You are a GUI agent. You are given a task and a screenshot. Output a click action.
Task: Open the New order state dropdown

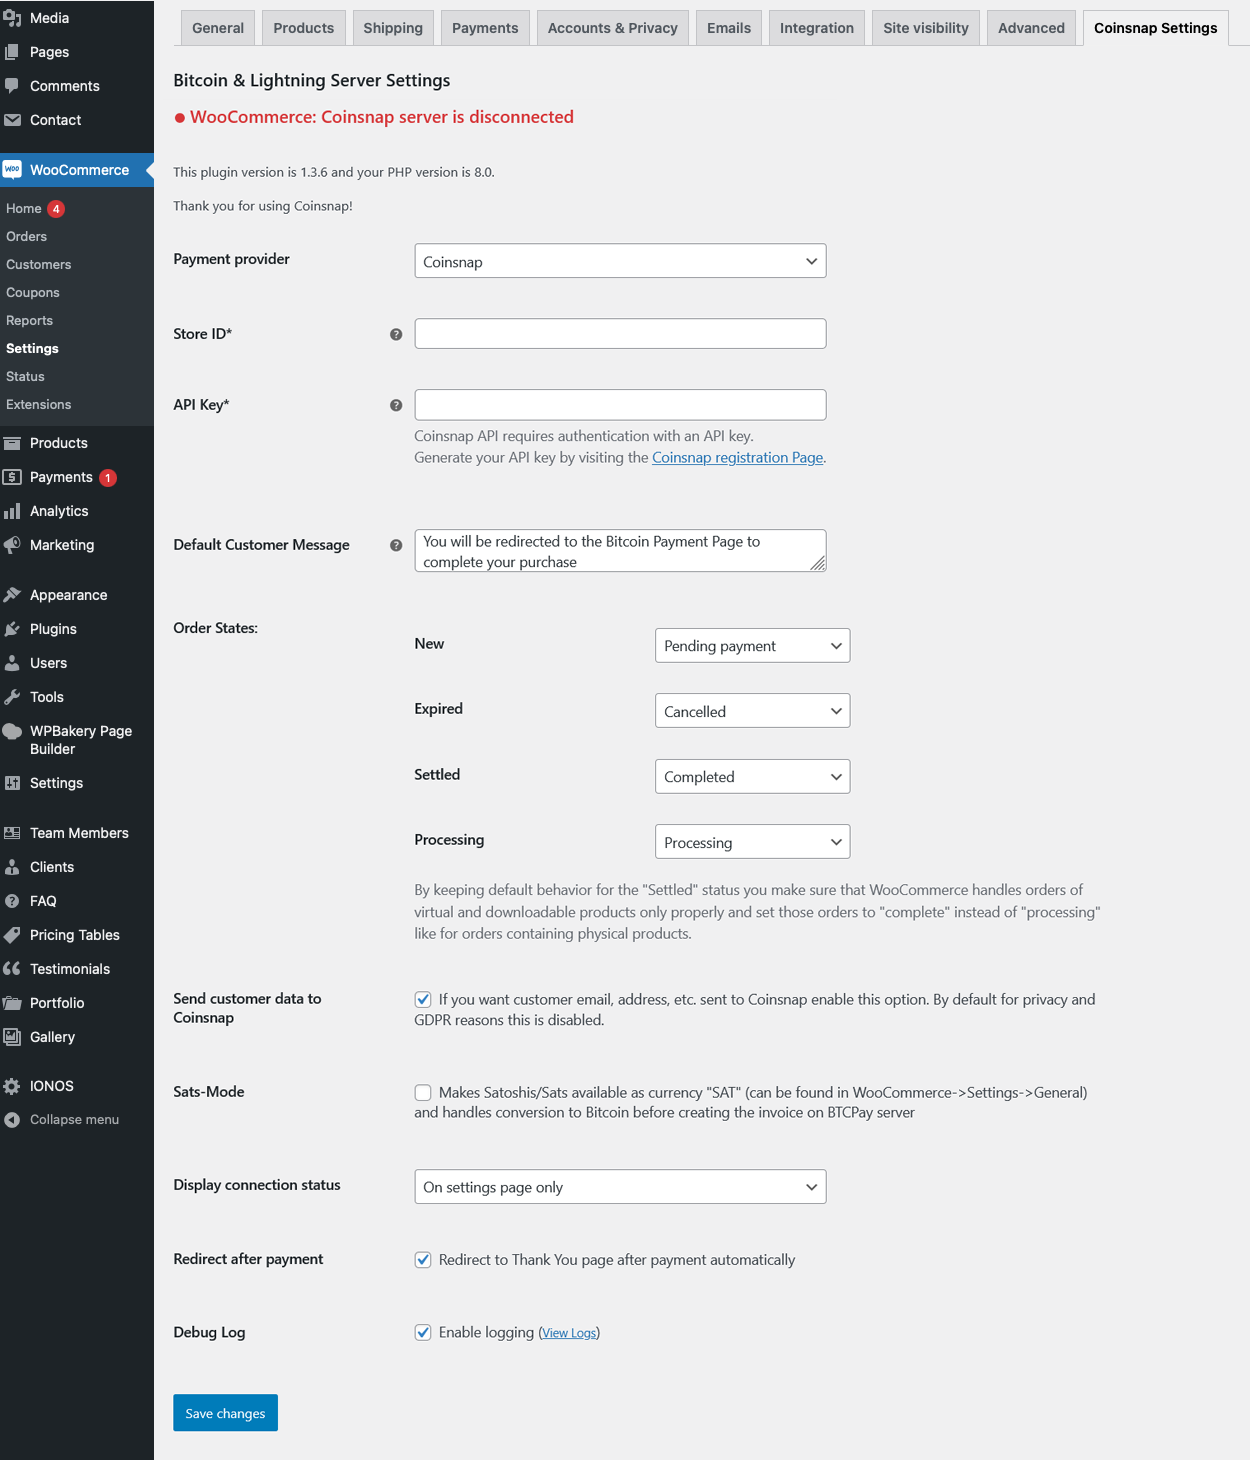pyautogui.click(x=752, y=646)
